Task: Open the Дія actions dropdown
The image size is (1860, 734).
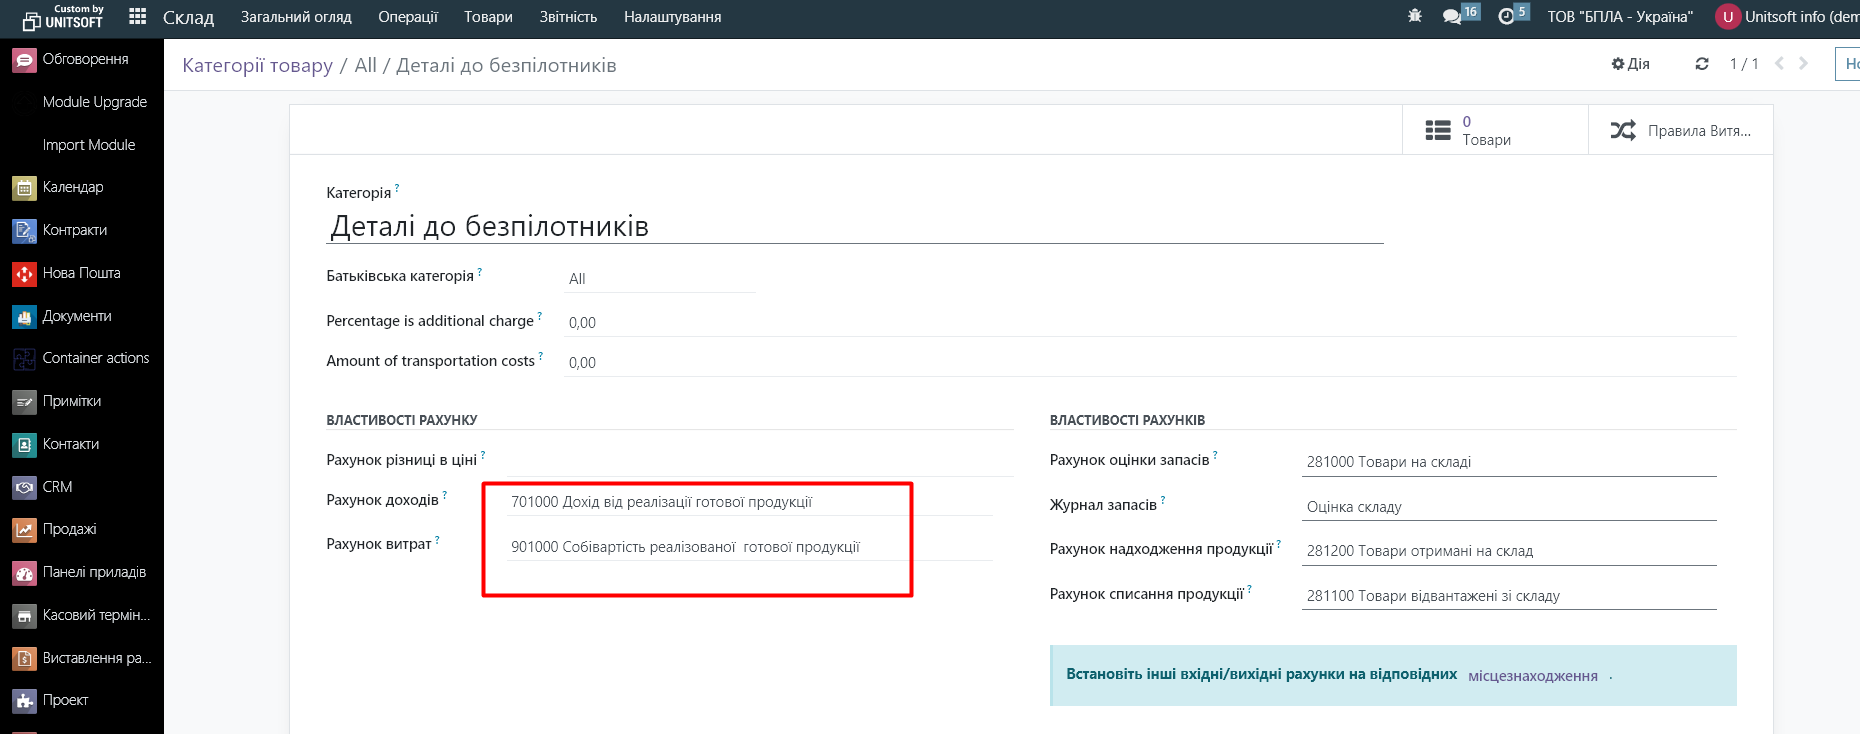Action: coord(1631,64)
